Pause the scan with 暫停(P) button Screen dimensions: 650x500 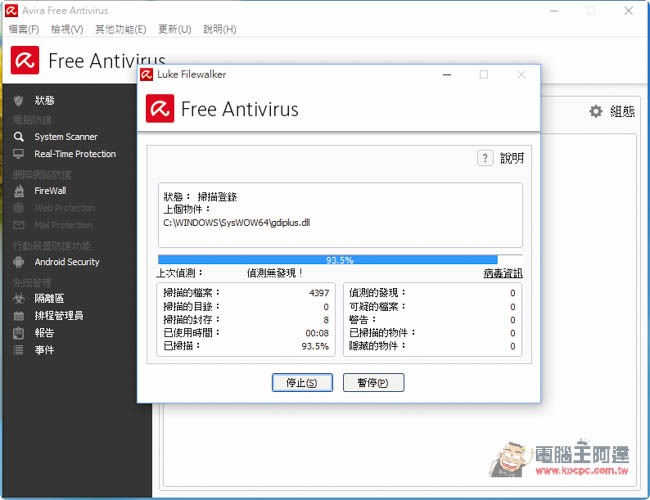(374, 382)
